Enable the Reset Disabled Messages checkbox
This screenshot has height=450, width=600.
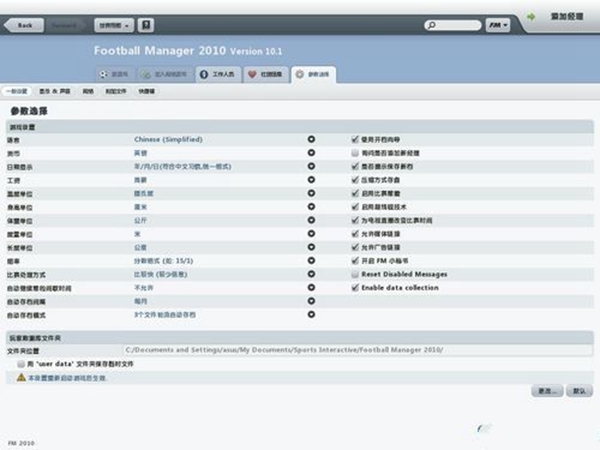(x=355, y=274)
